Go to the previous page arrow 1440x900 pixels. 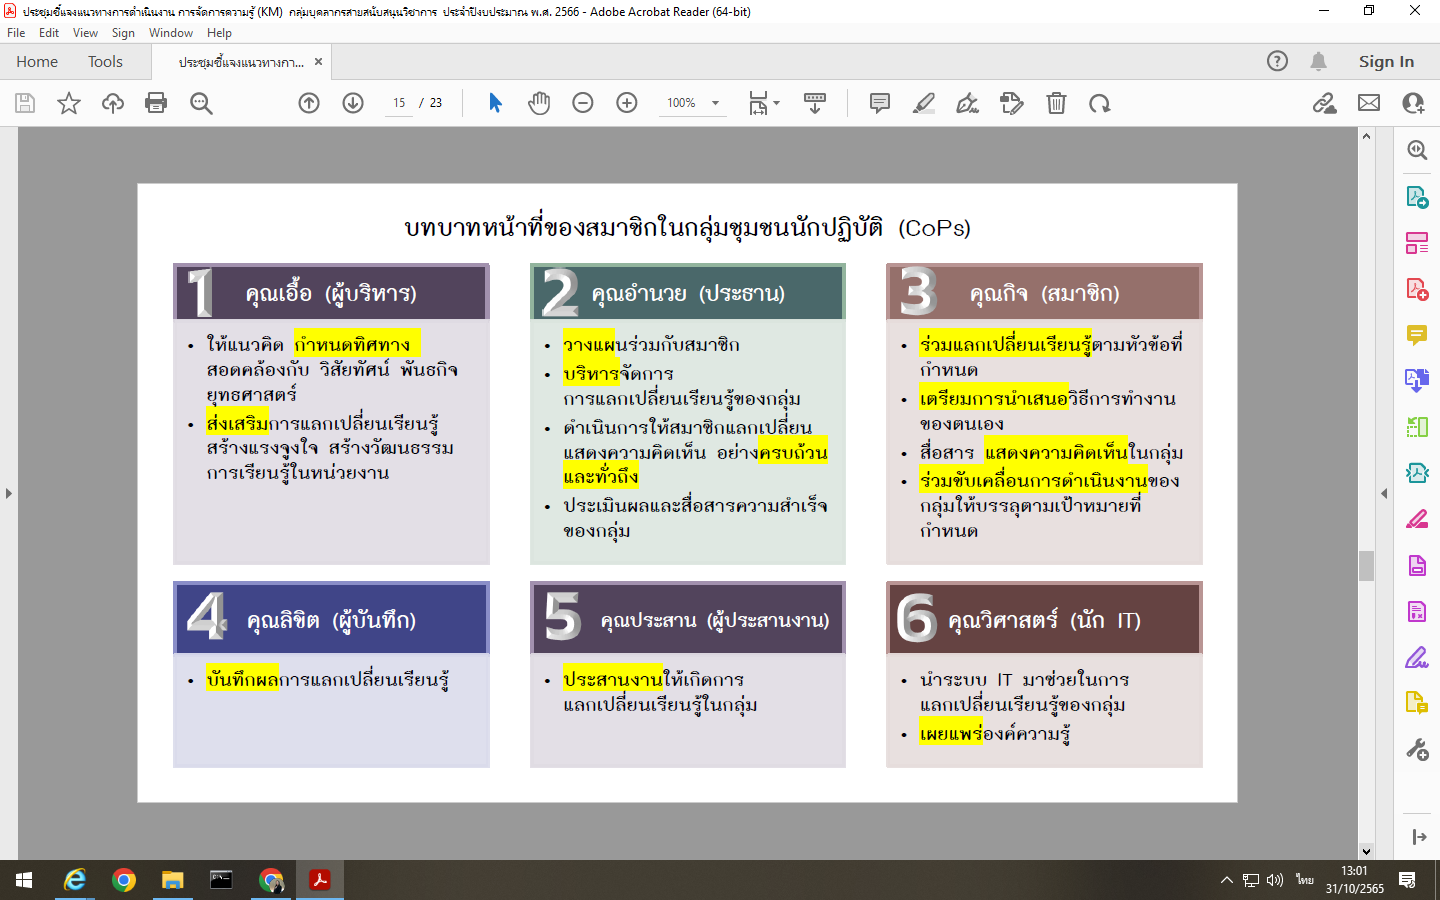[x=309, y=103]
